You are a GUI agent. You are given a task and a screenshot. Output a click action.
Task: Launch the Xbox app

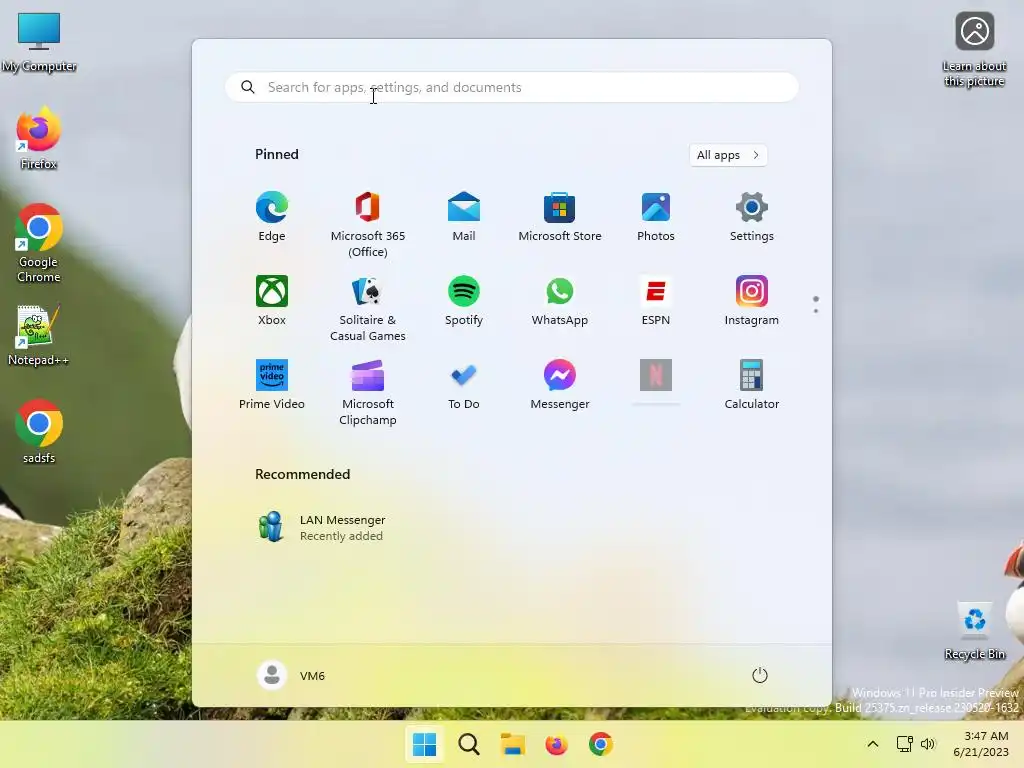point(272,300)
